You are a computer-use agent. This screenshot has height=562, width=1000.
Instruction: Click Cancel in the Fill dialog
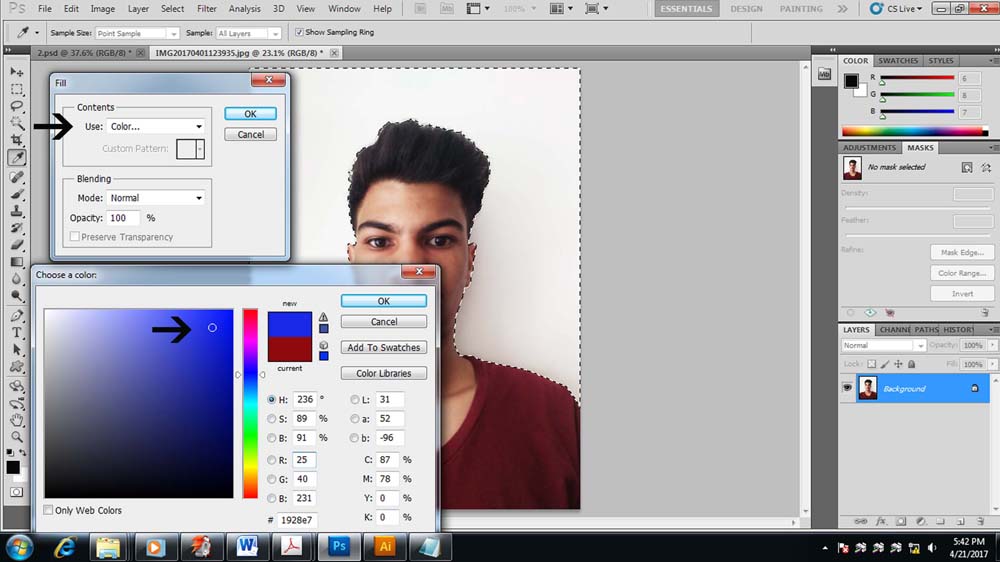pyautogui.click(x=250, y=135)
